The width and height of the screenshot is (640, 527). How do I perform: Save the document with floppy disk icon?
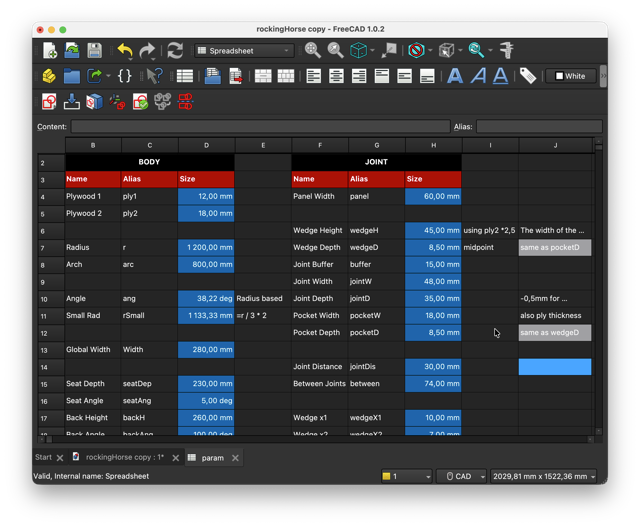(x=95, y=50)
